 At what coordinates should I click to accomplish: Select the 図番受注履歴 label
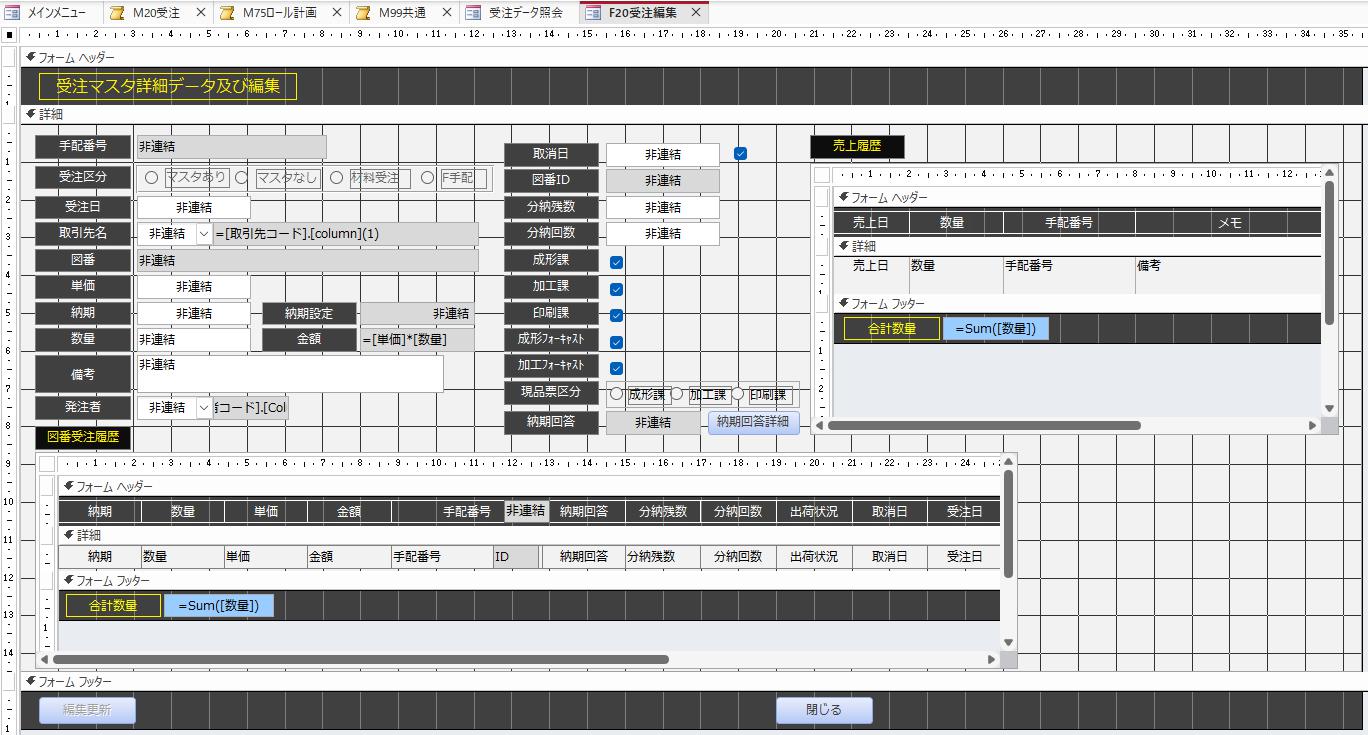click(x=83, y=437)
